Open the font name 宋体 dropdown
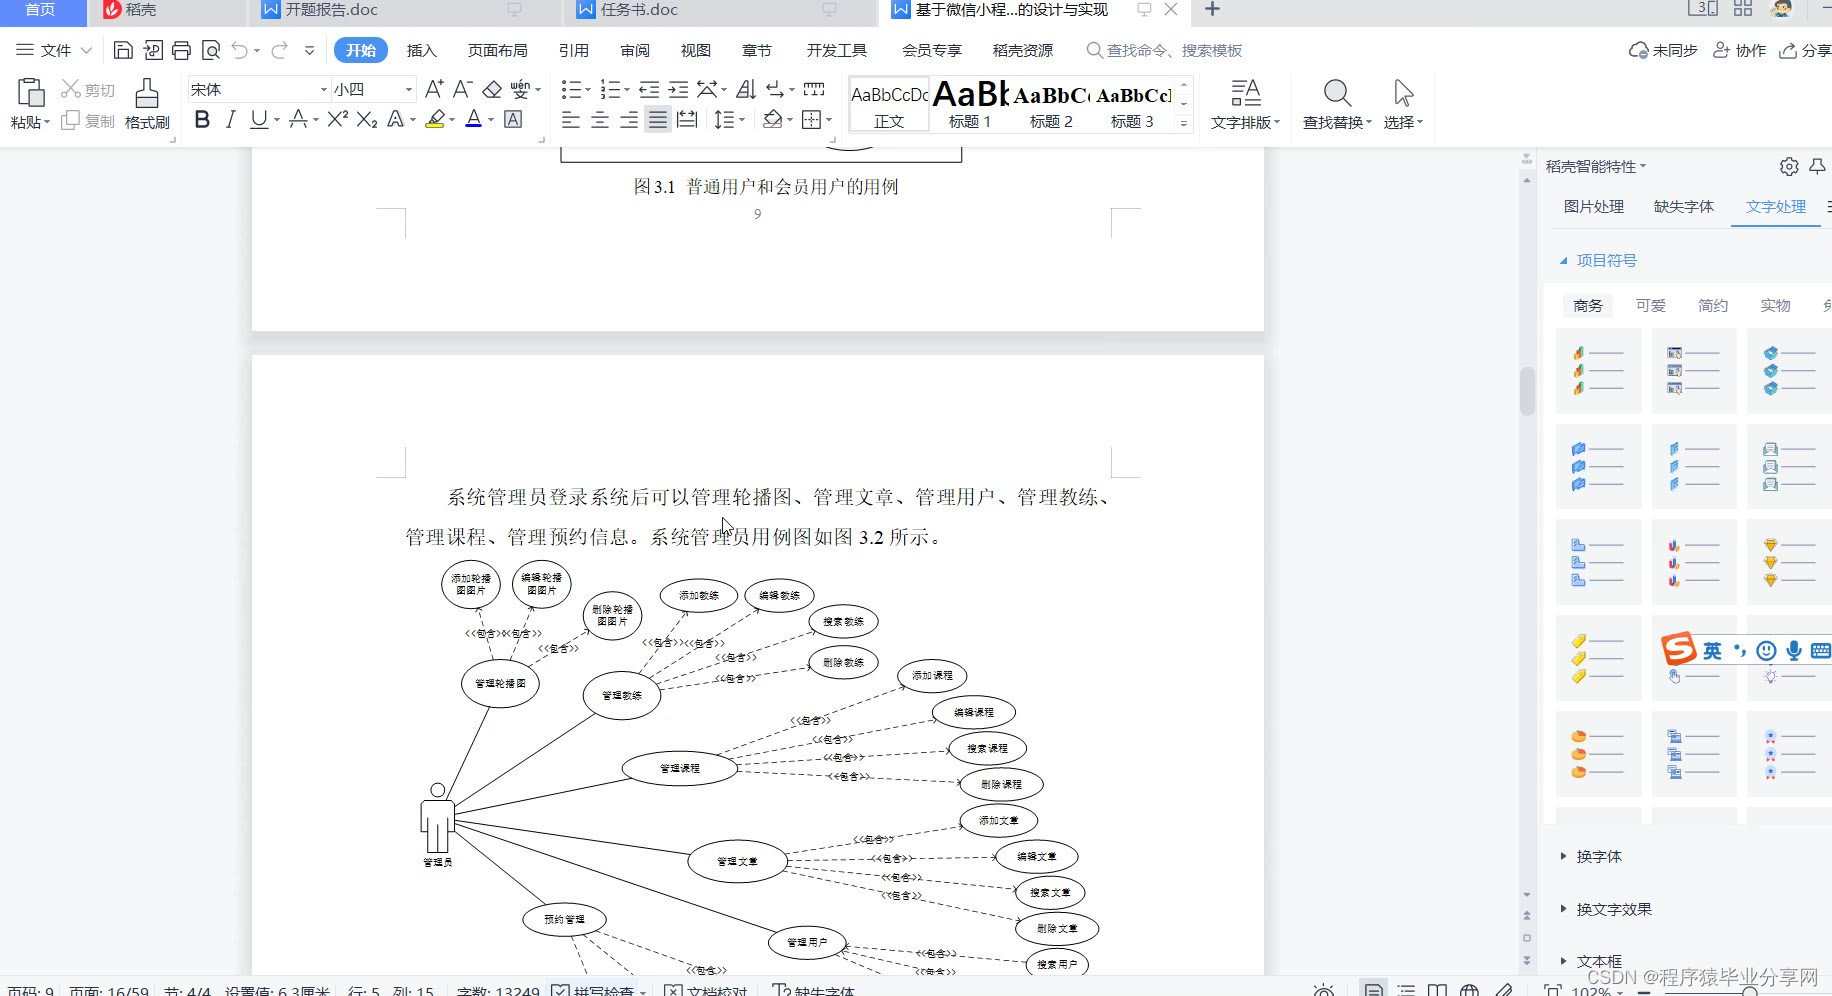Viewport: 1832px width, 996px height. point(323,89)
